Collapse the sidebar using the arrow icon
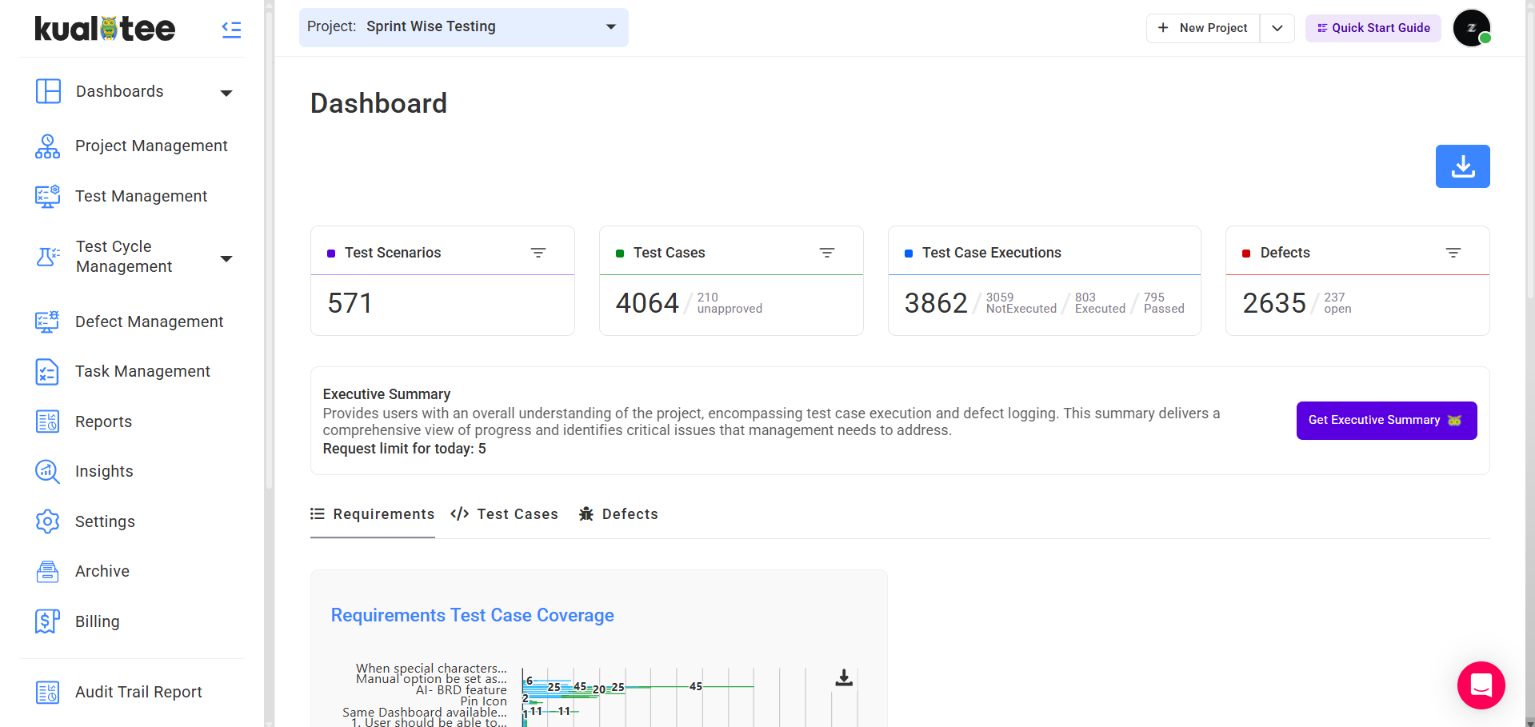Screen dimensions: 1535x727 click(x=231, y=29)
